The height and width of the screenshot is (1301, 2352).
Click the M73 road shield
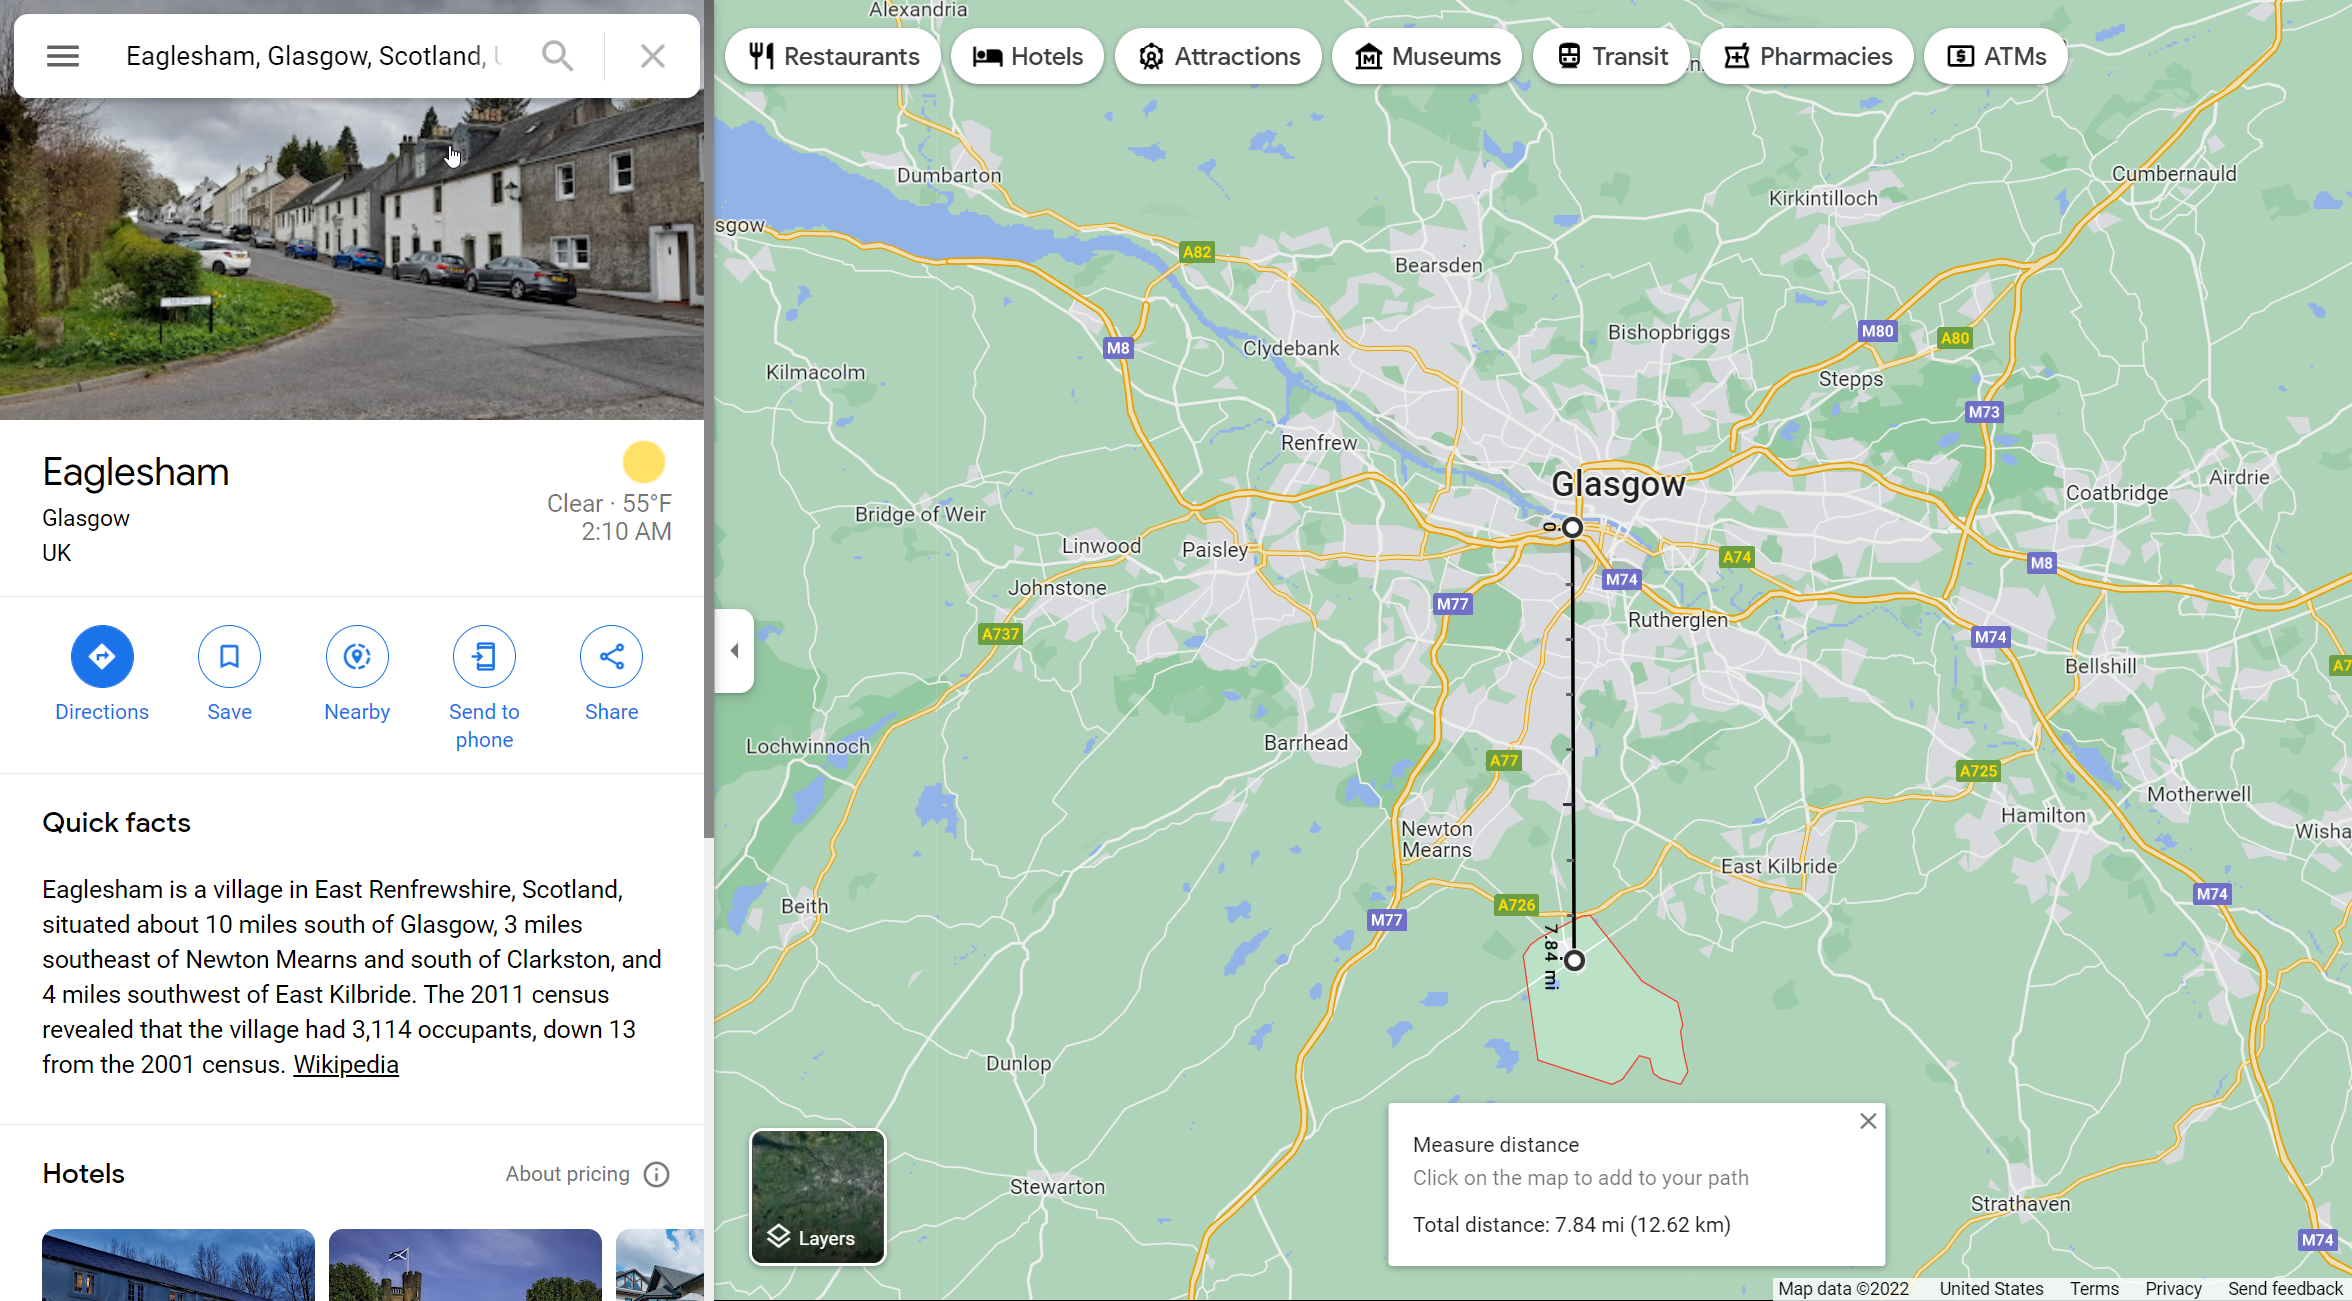click(1984, 412)
